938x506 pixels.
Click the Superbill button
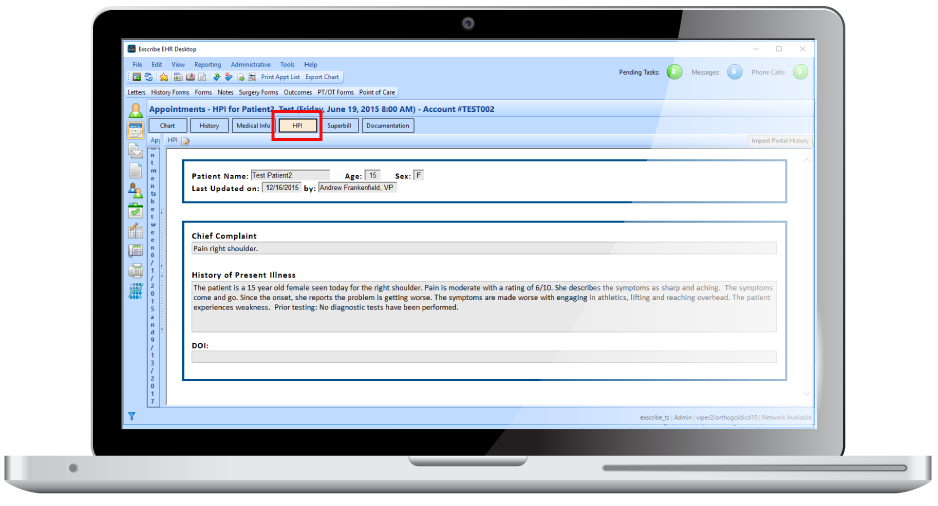click(x=339, y=126)
